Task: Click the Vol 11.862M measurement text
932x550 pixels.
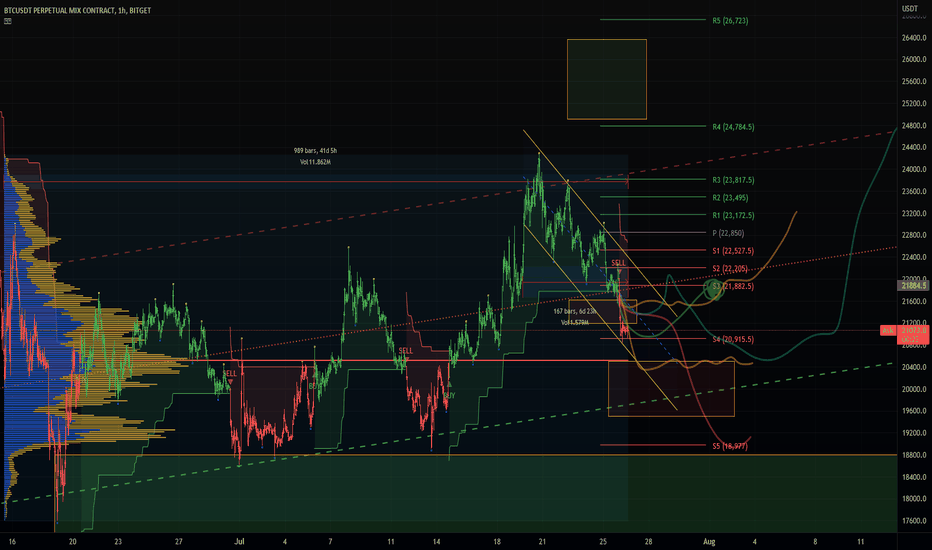Action: pos(316,162)
